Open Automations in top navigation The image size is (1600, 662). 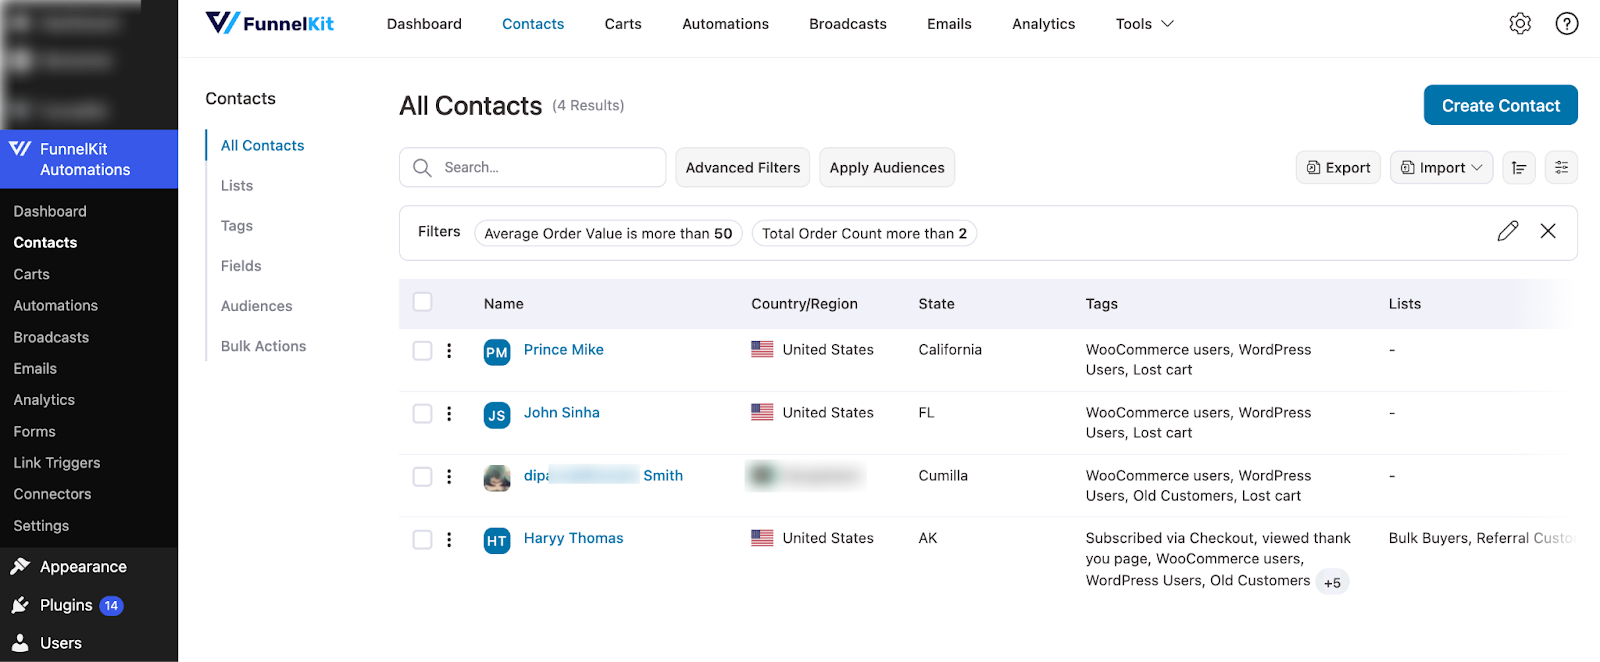pos(725,24)
